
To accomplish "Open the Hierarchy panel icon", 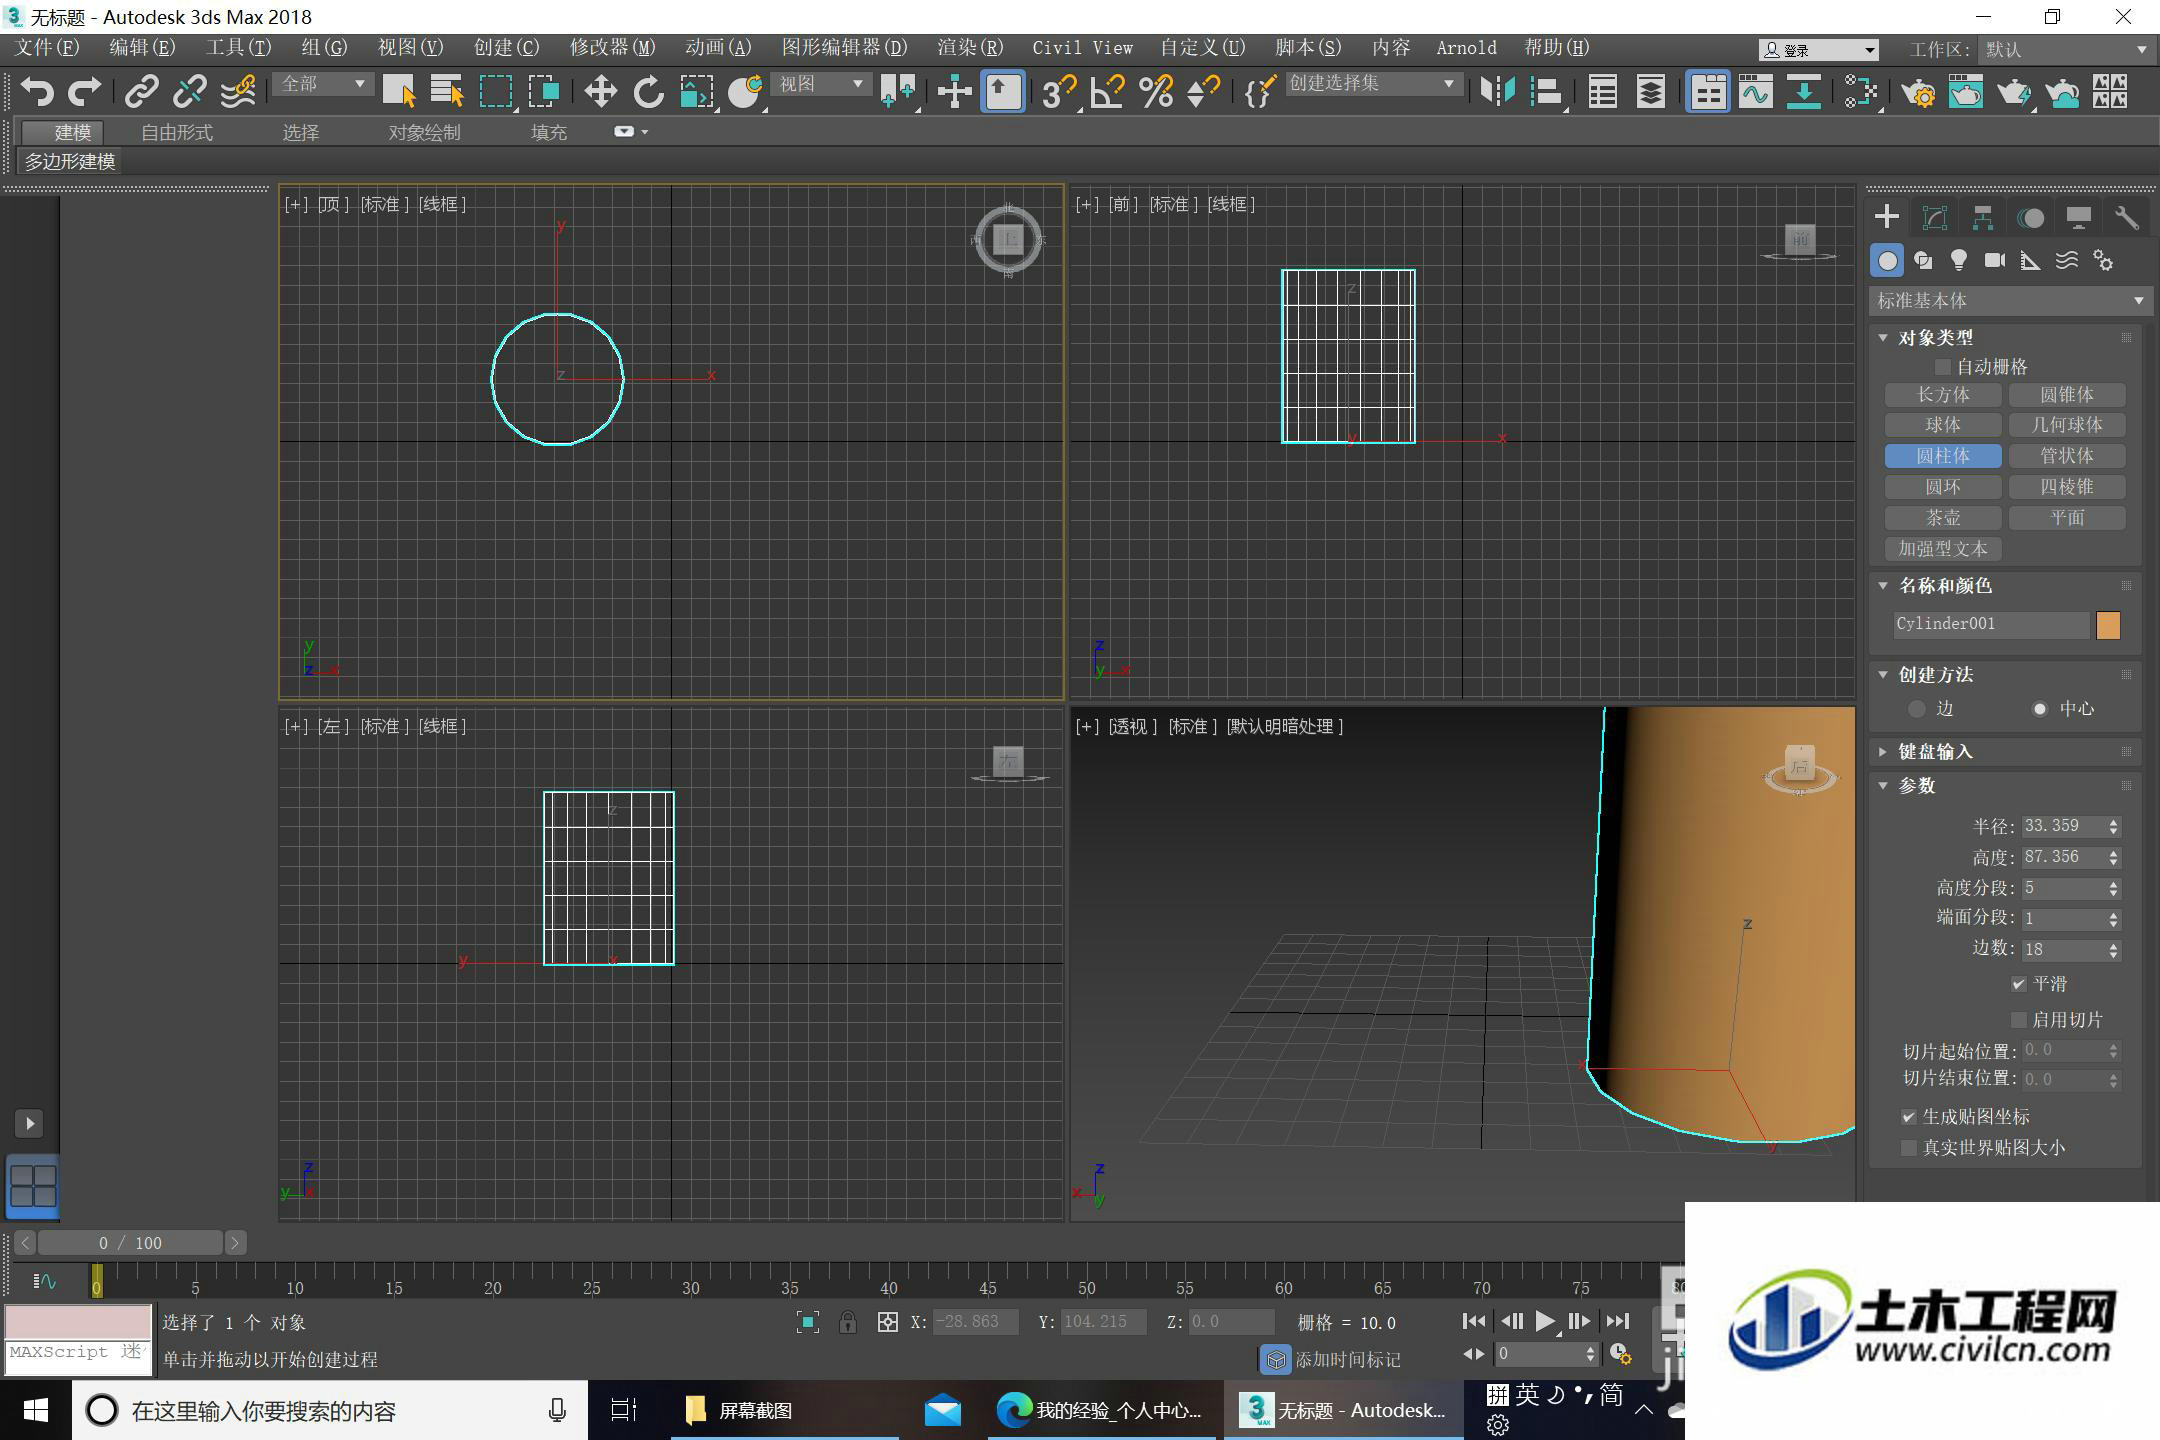I will click(1982, 218).
